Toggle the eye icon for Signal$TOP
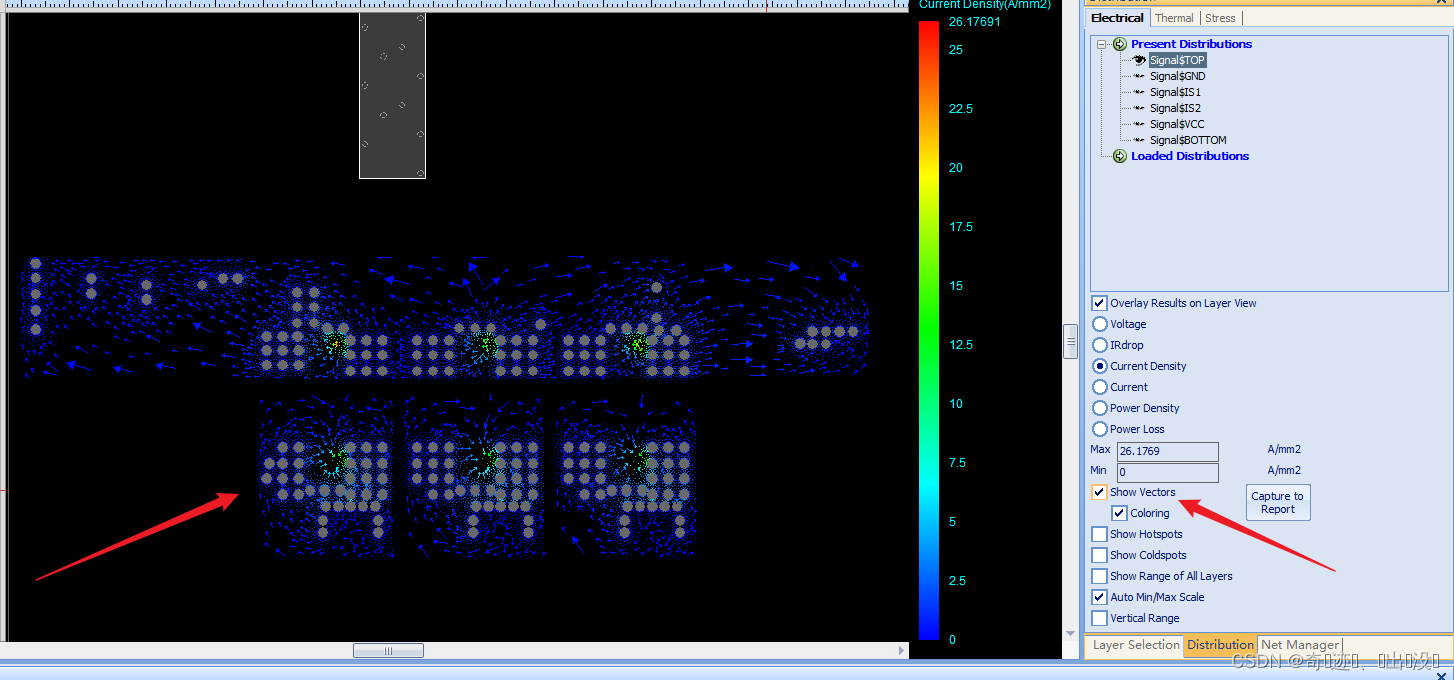 point(1139,60)
